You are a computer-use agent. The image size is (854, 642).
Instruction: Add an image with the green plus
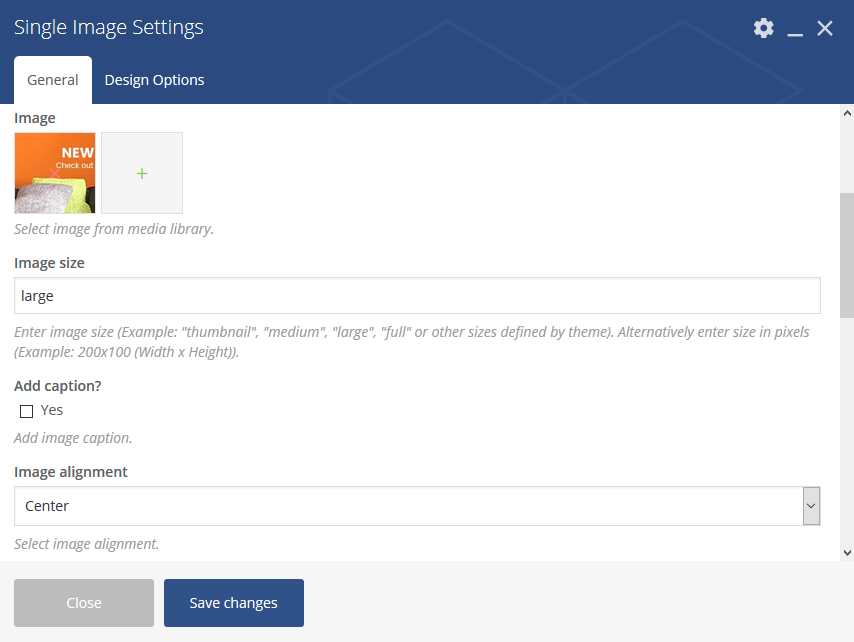pos(142,173)
